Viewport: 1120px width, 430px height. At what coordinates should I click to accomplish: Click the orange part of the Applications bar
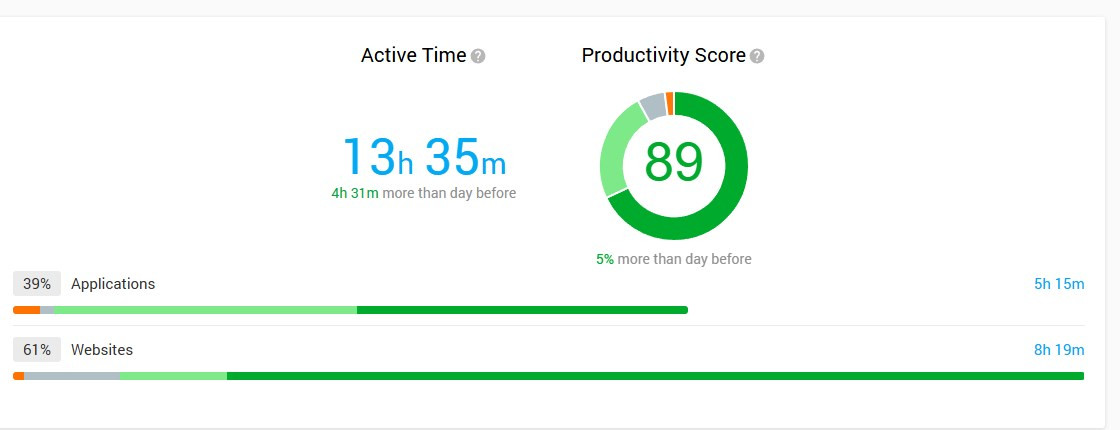pos(26,310)
